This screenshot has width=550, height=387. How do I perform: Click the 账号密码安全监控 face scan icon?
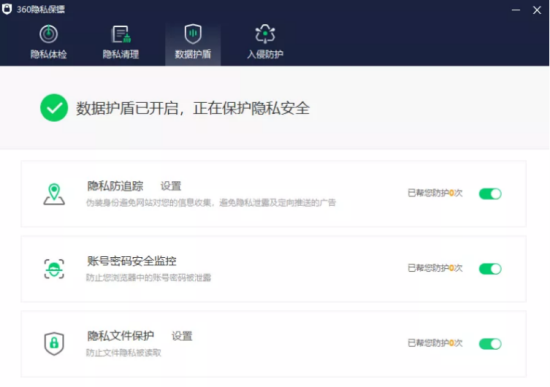[54, 269]
